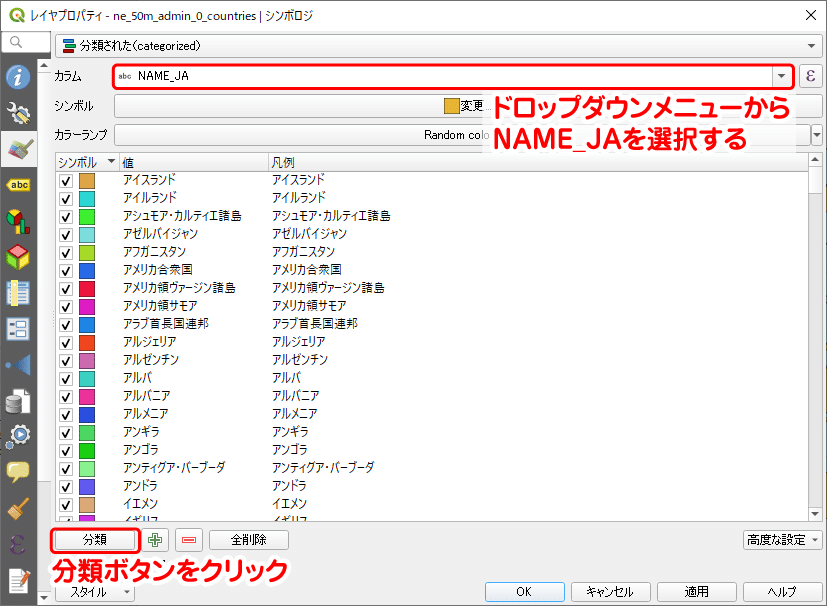Image resolution: width=827 pixels, height=606 pixels.
Task: Click the blue swatch of アルメニア
Action: [x=87, y=415]
